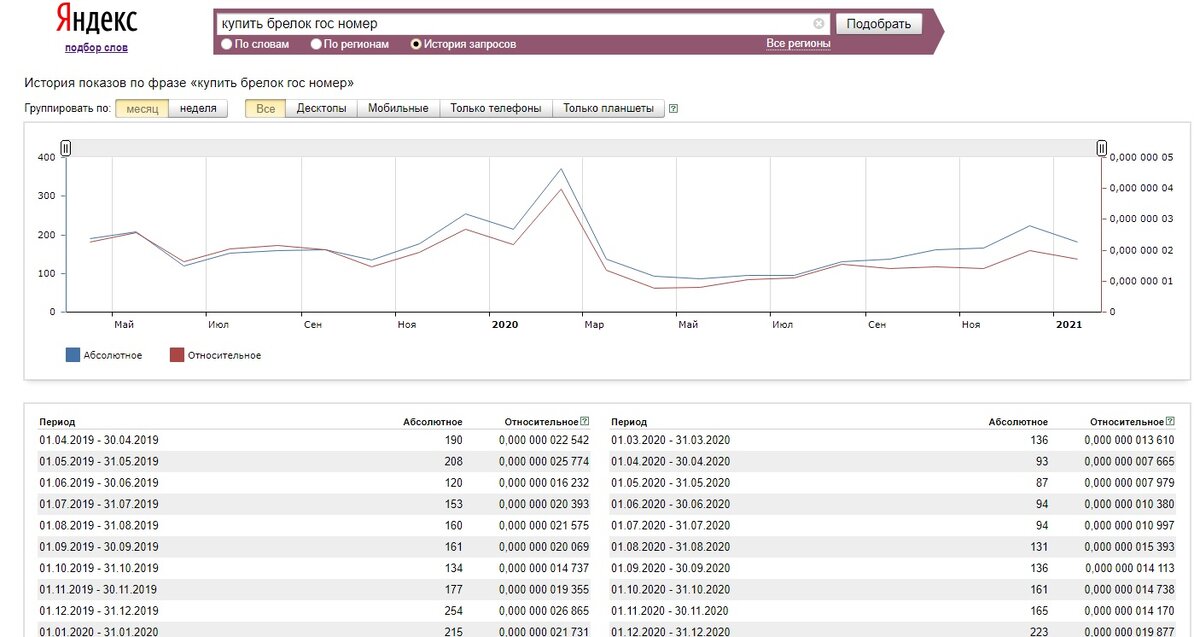
Task: Click the history heading for «купить брелок гос номер»
Action: [x=189, y=83]
